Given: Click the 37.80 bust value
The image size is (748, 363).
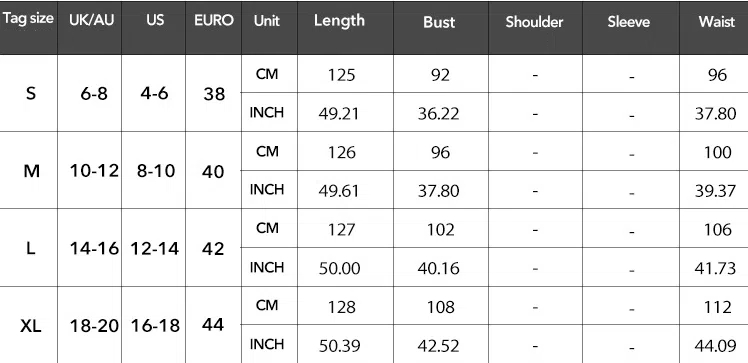Looking at the screenshot, I should pos(438,191).
